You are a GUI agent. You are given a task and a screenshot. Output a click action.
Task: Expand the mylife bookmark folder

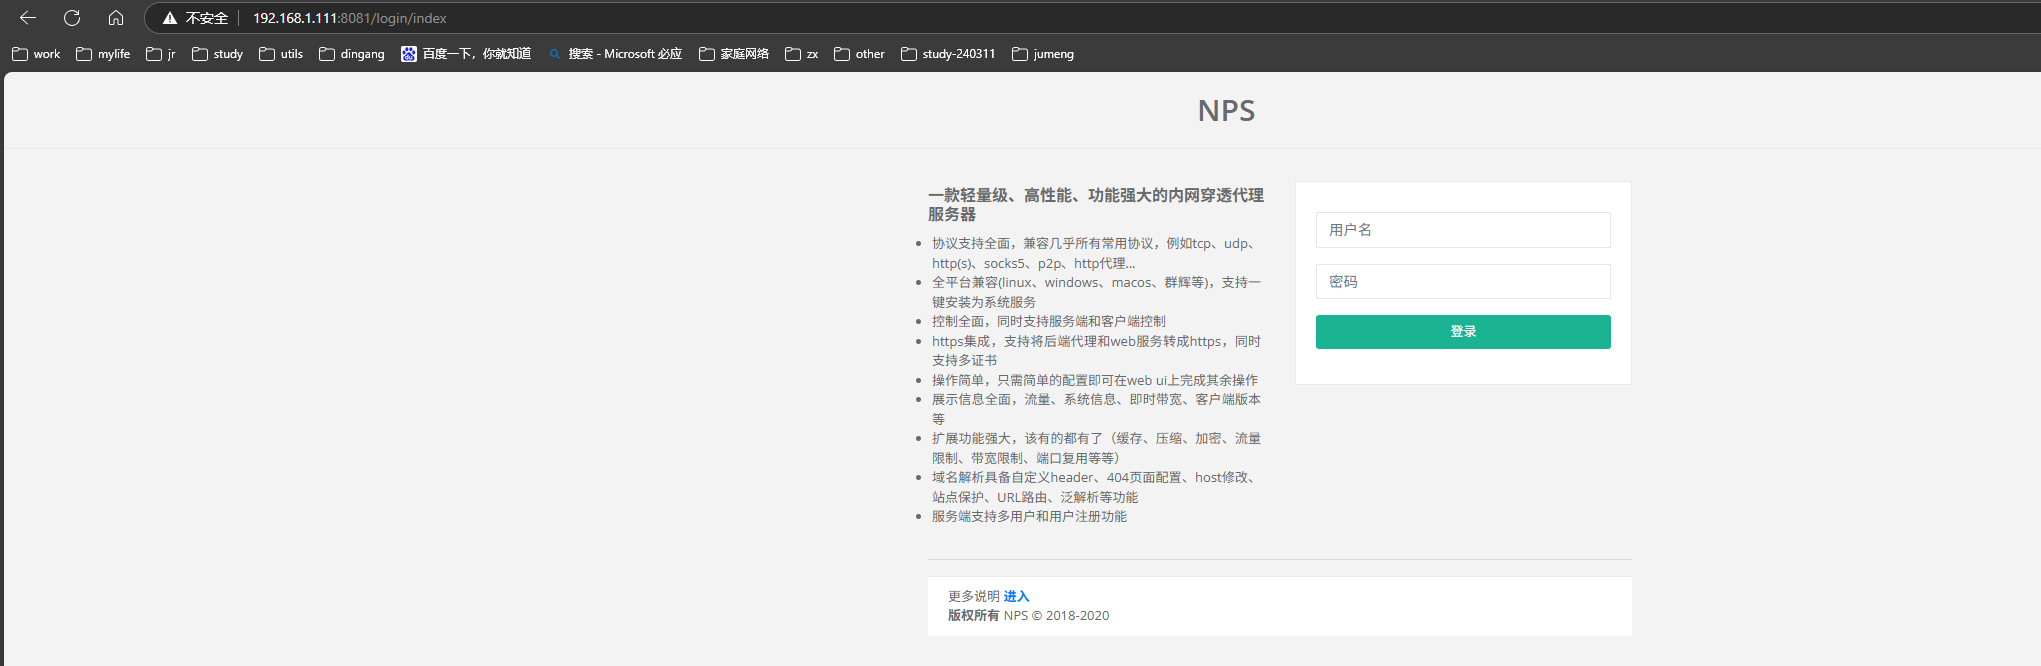[x=103, y=54]
